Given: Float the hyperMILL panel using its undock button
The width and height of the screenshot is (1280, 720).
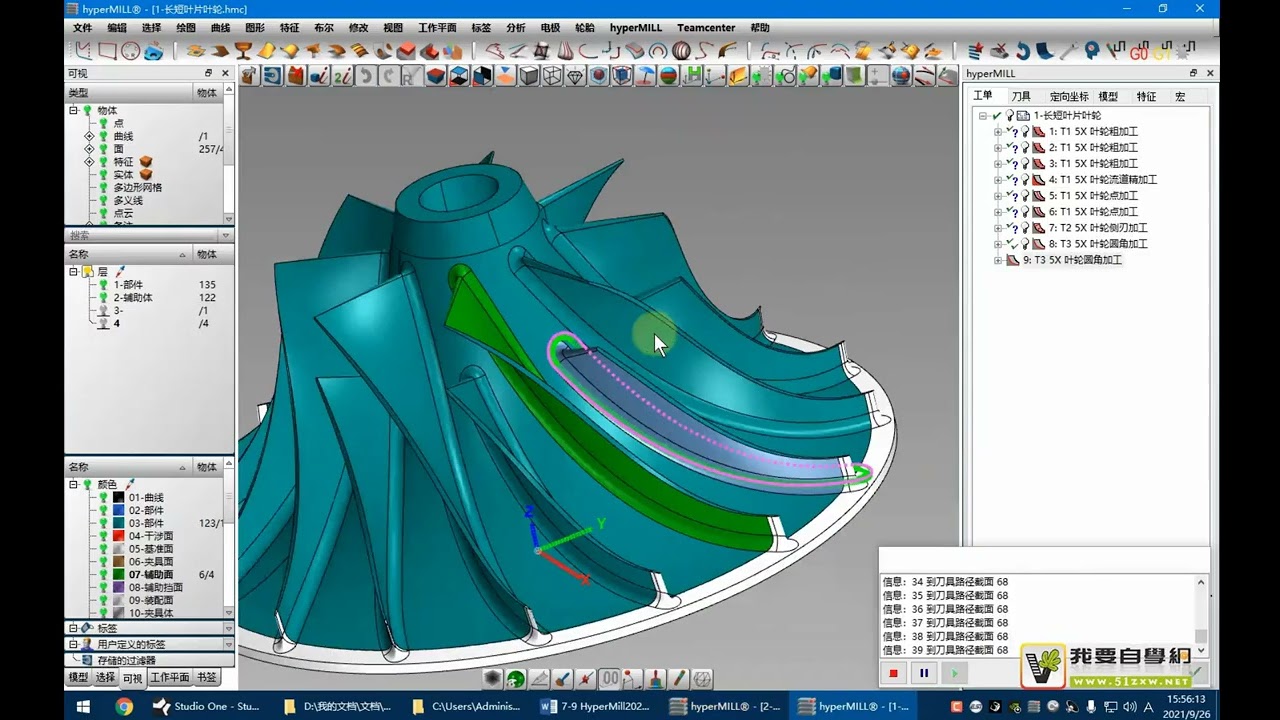Looking at the screenshot, I should click(x=1193, y=73).
